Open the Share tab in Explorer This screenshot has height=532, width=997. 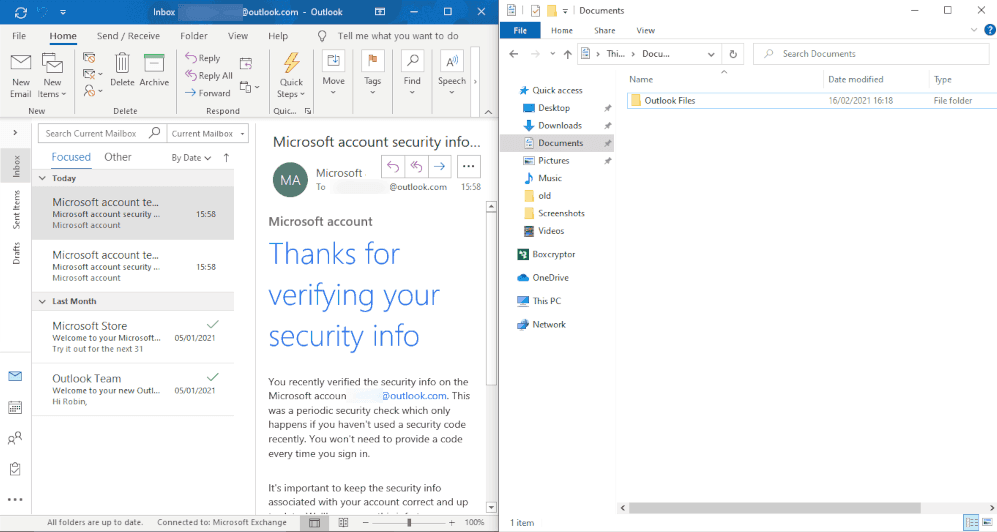605,30
